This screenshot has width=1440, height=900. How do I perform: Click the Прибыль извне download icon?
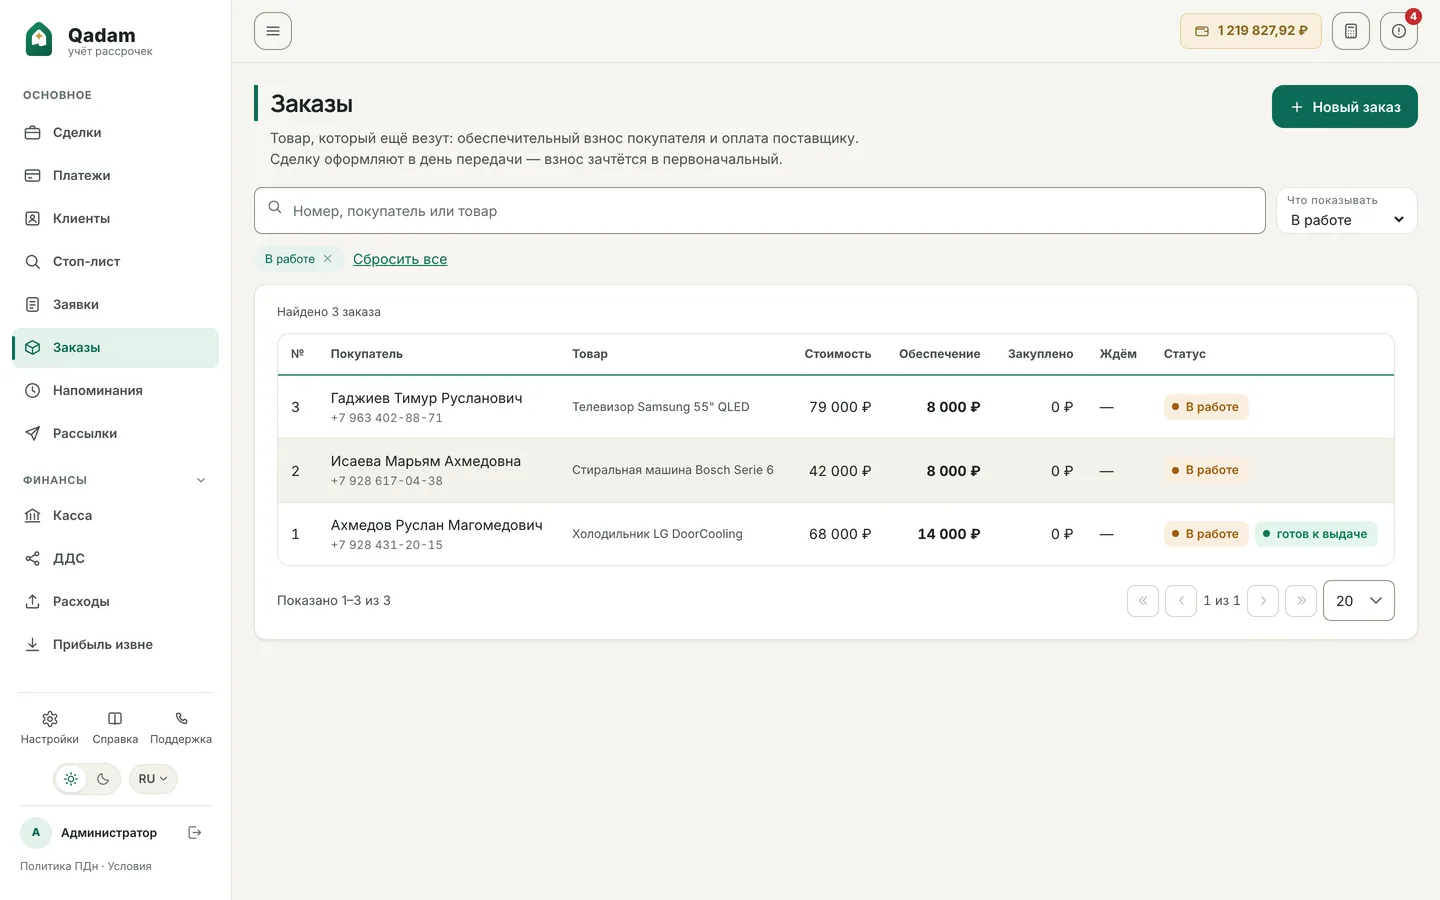32,645
